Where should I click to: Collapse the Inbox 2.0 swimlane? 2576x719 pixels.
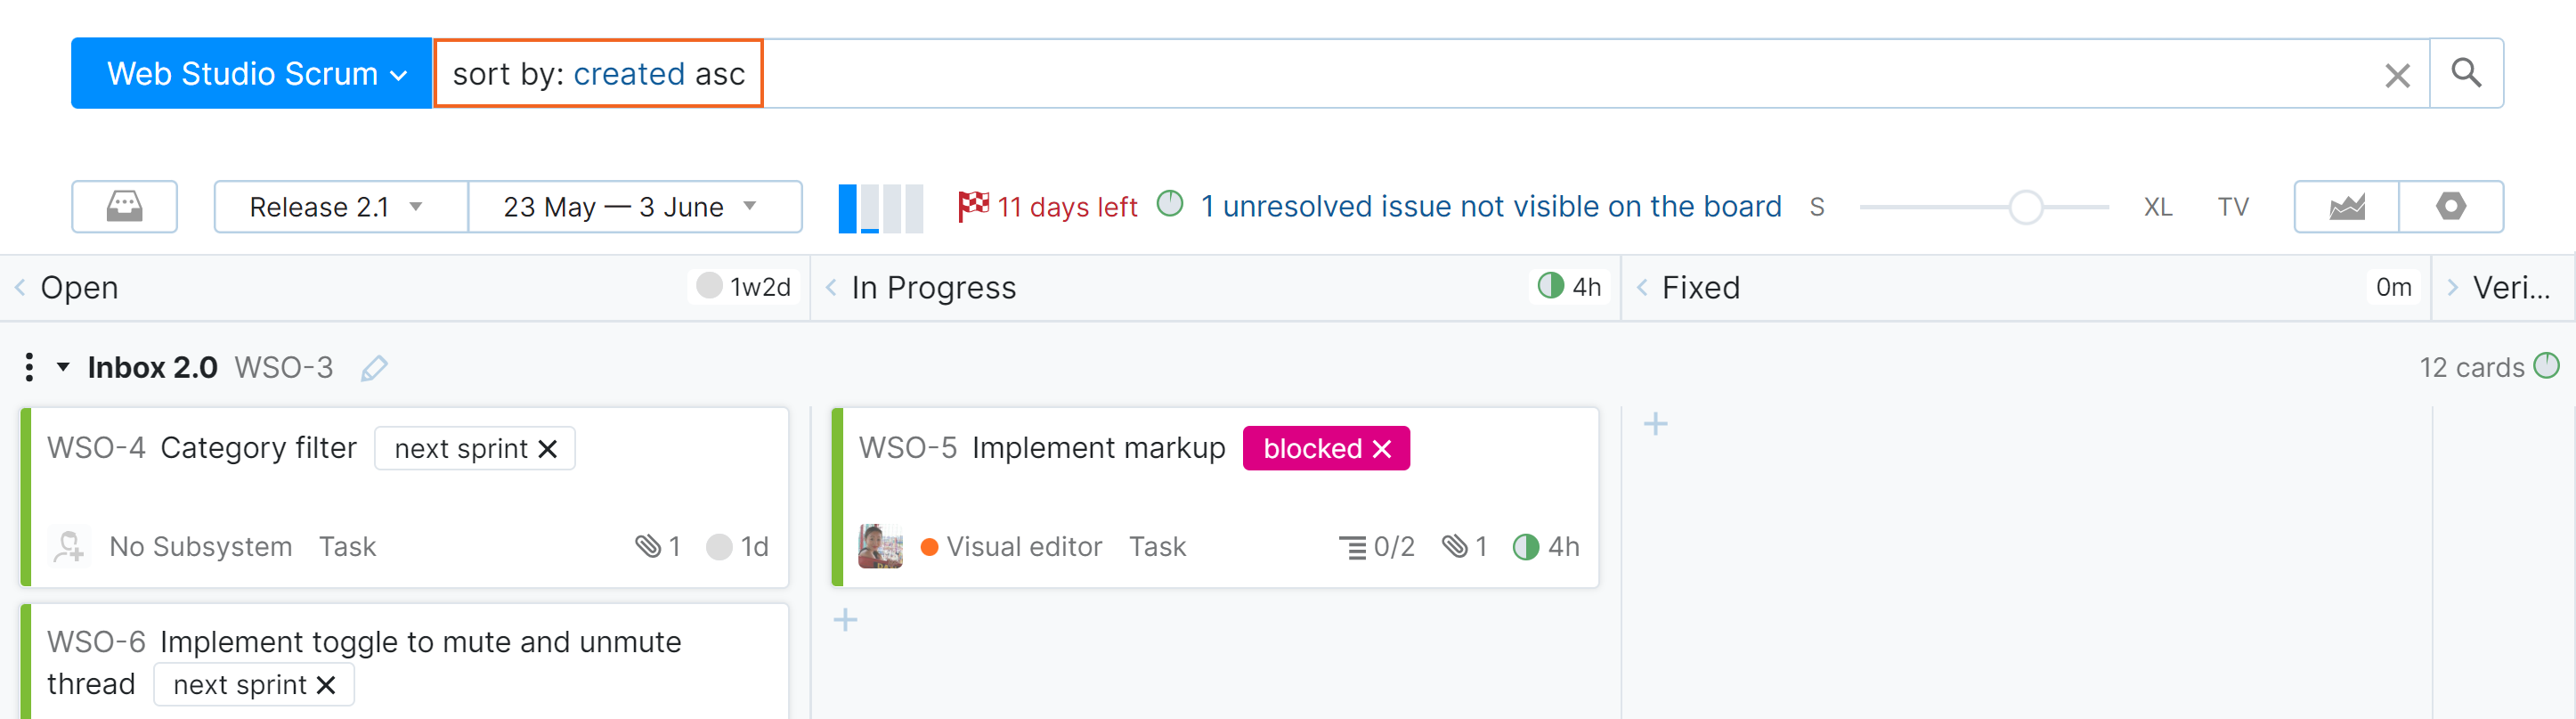pyautogui.click(x=63, y=367)
